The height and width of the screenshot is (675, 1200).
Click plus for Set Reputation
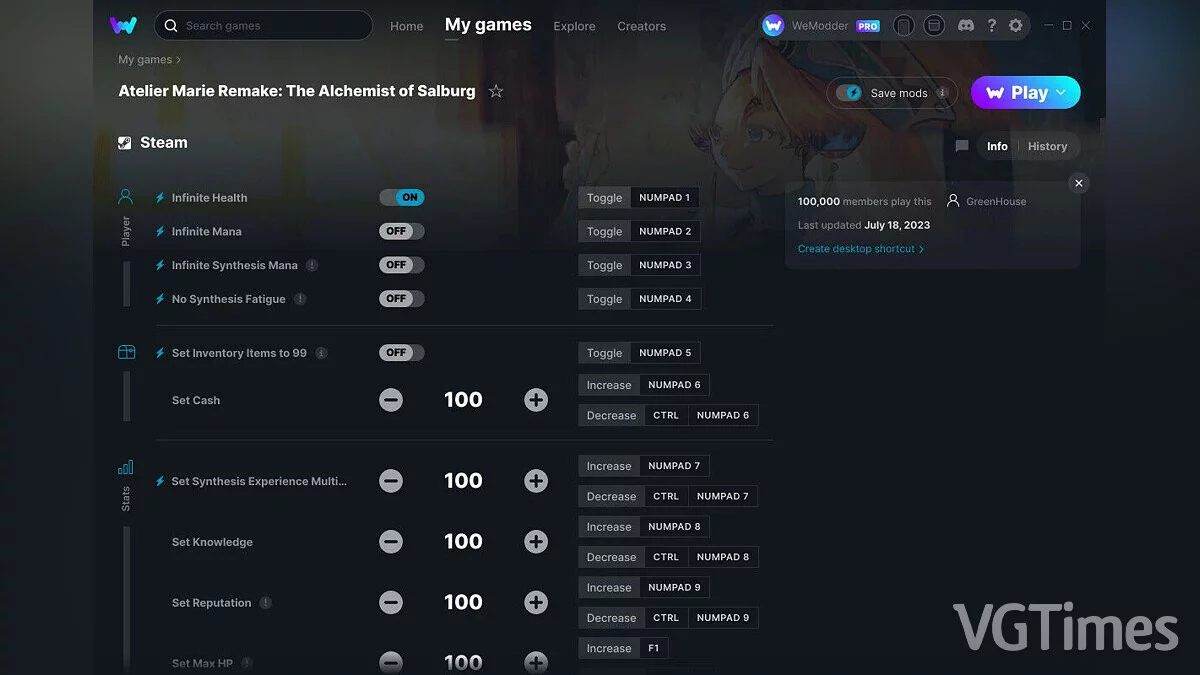coord(536,603)
